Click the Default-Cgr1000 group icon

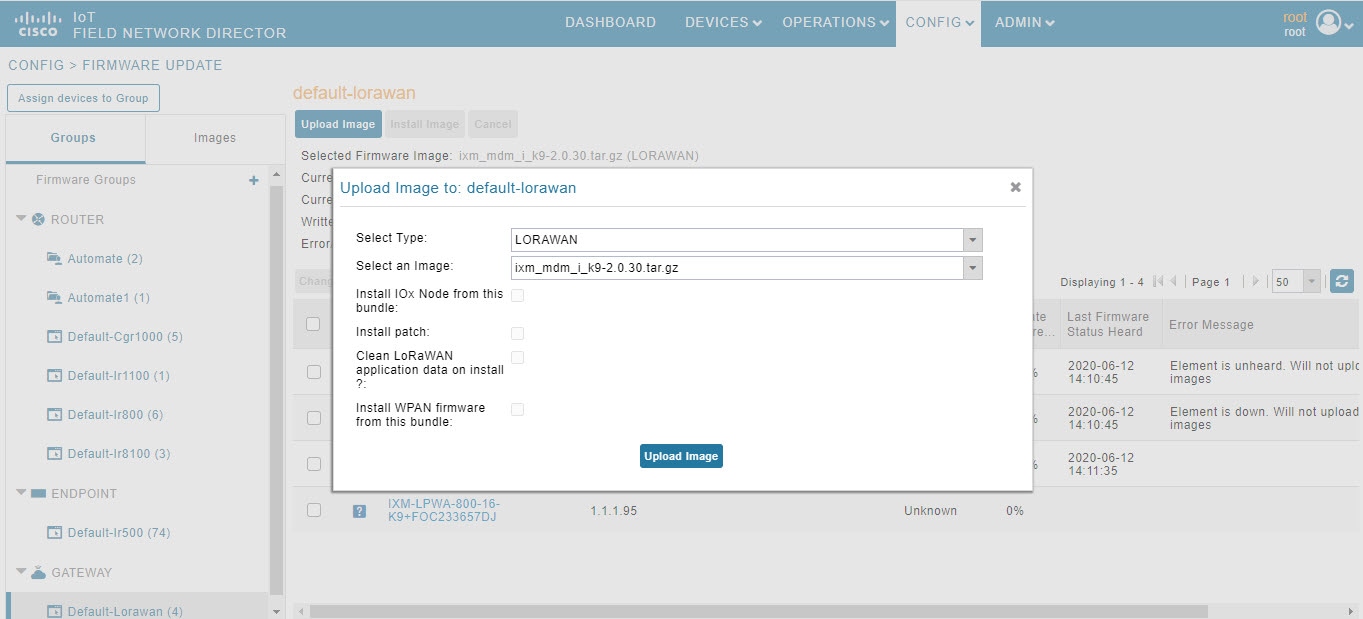click(55, 337)
